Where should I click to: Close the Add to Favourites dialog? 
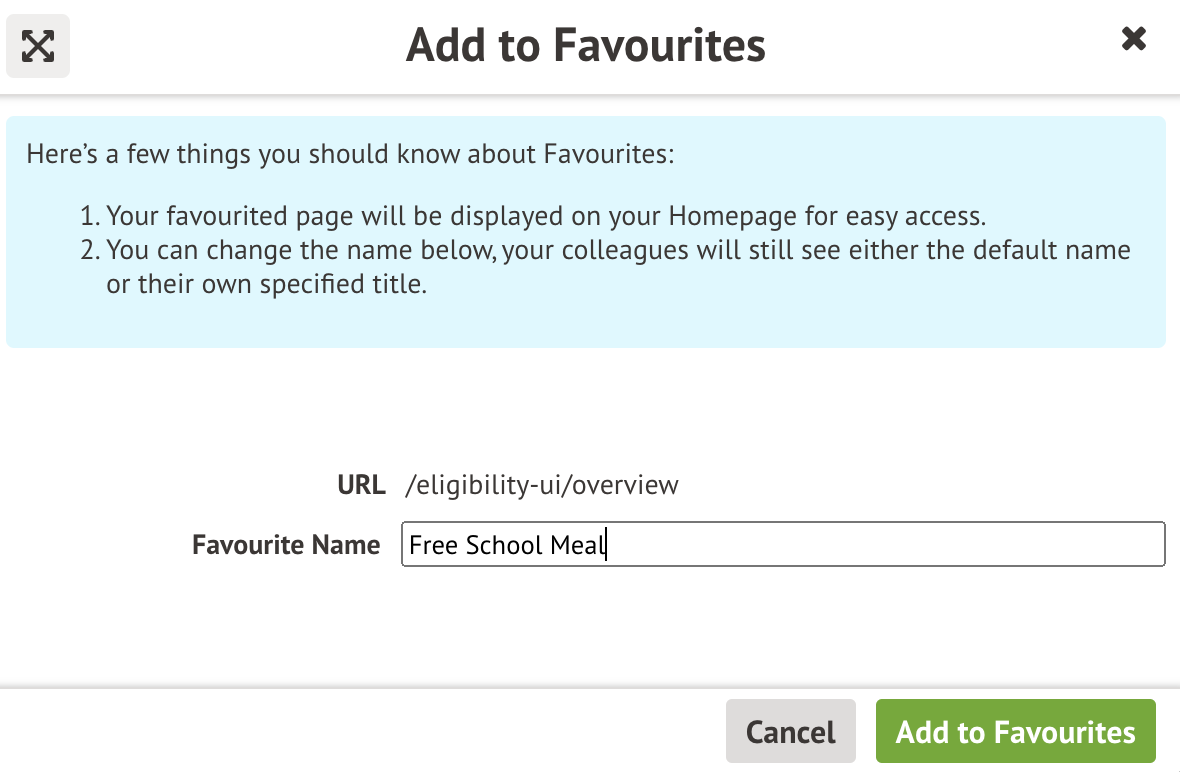(1133, 40)
